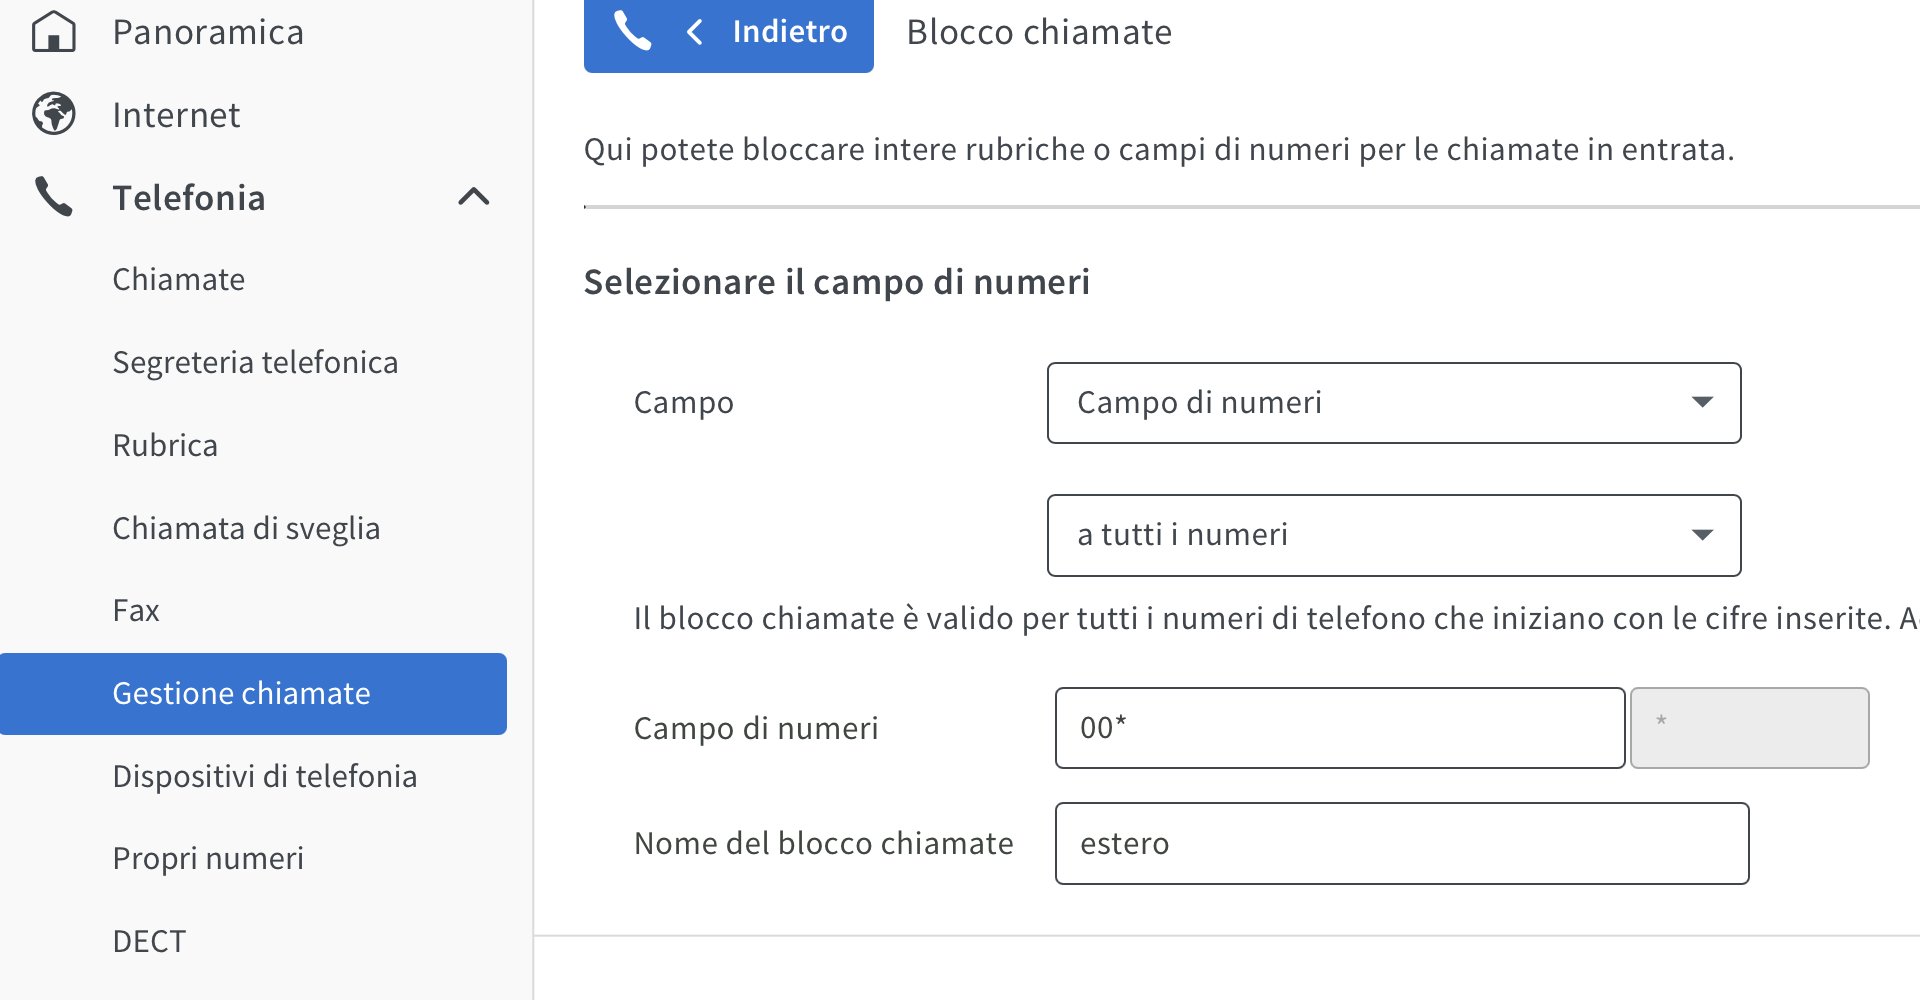
Task: Select Gestione chiamate menu item
Action: pos(241,693)
